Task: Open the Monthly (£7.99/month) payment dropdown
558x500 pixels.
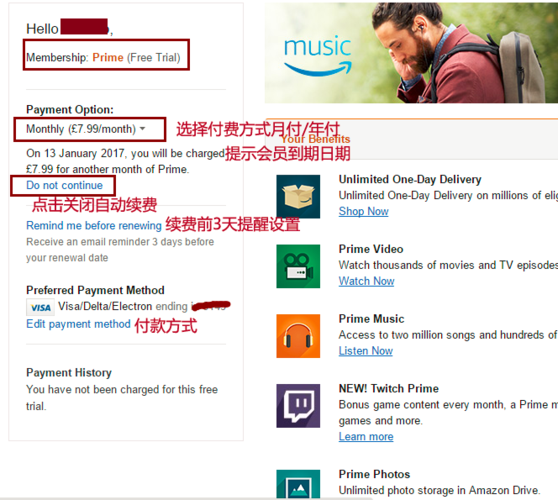Action: [x=86, y=129]
